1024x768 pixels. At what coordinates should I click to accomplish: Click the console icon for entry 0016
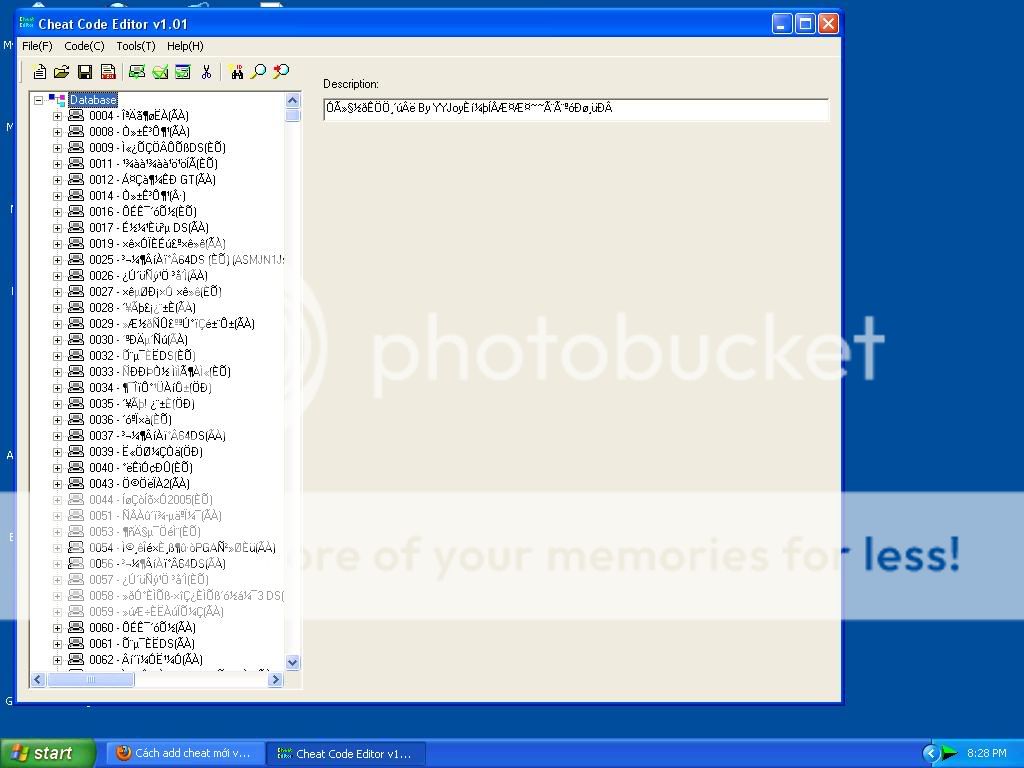[76, 212]
